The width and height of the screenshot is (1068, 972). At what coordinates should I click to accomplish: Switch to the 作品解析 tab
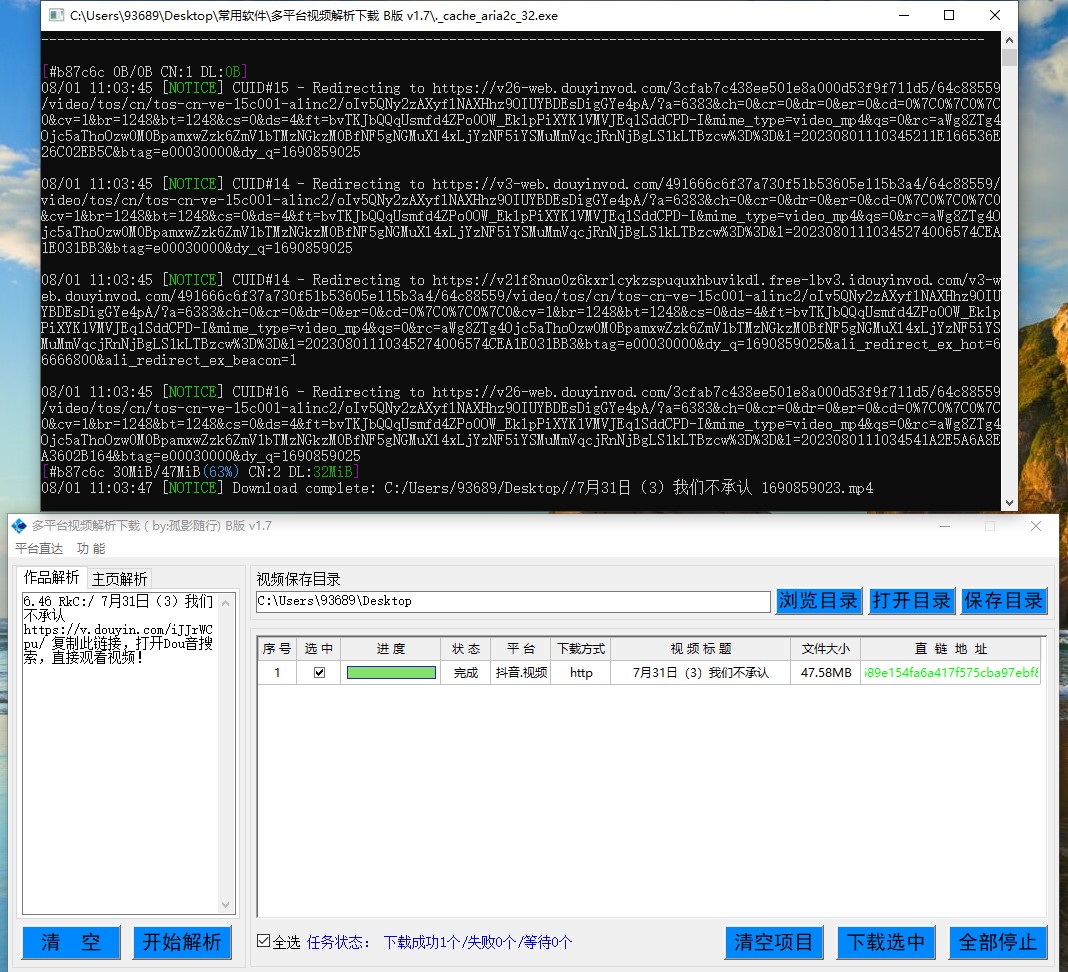pos(52,578)
